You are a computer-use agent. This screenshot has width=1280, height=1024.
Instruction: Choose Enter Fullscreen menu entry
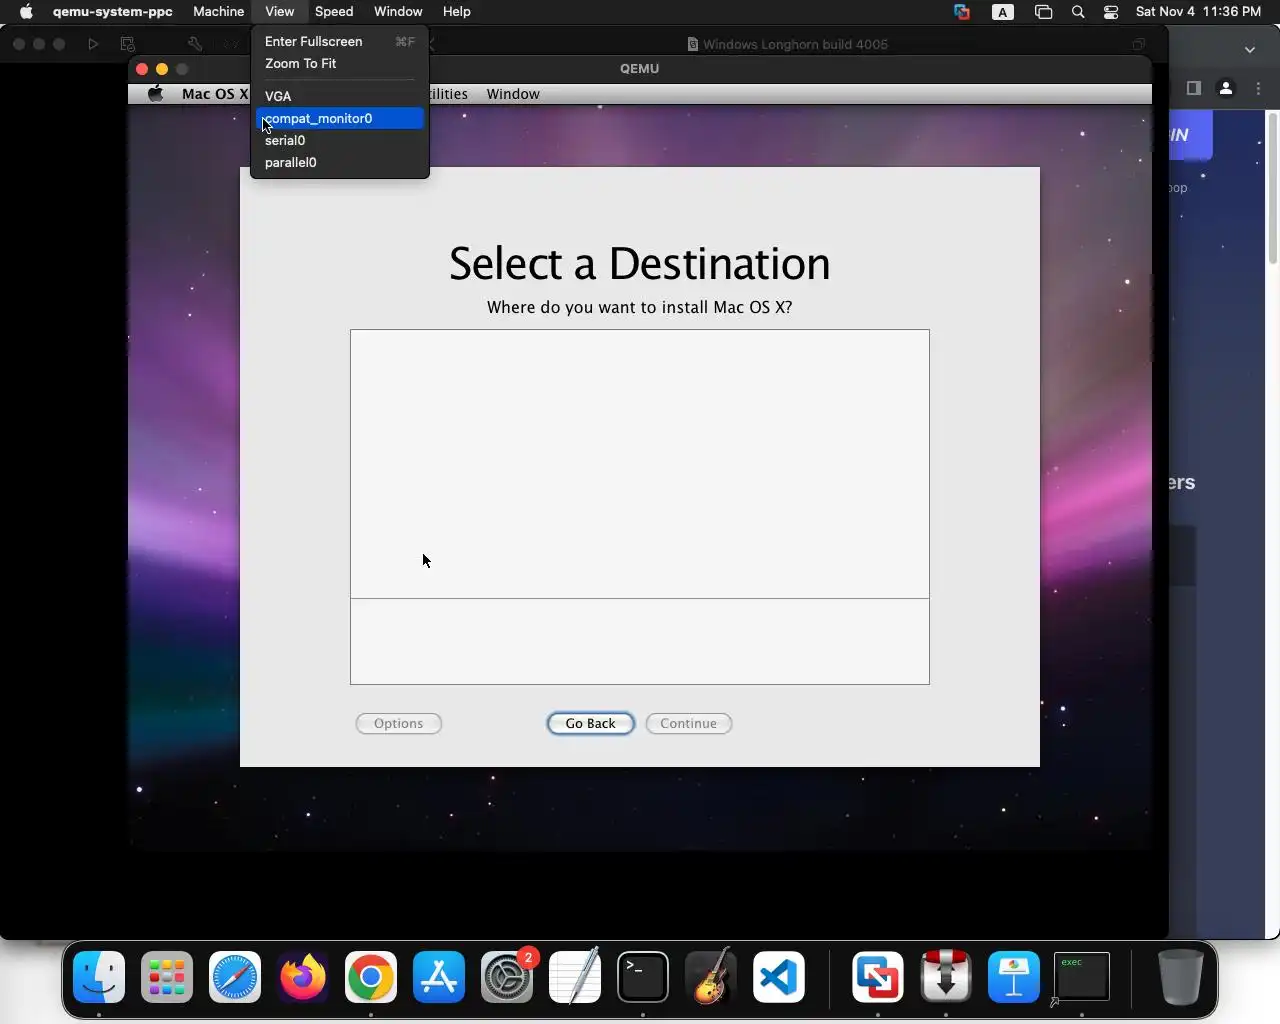click(x=340, y=41)
